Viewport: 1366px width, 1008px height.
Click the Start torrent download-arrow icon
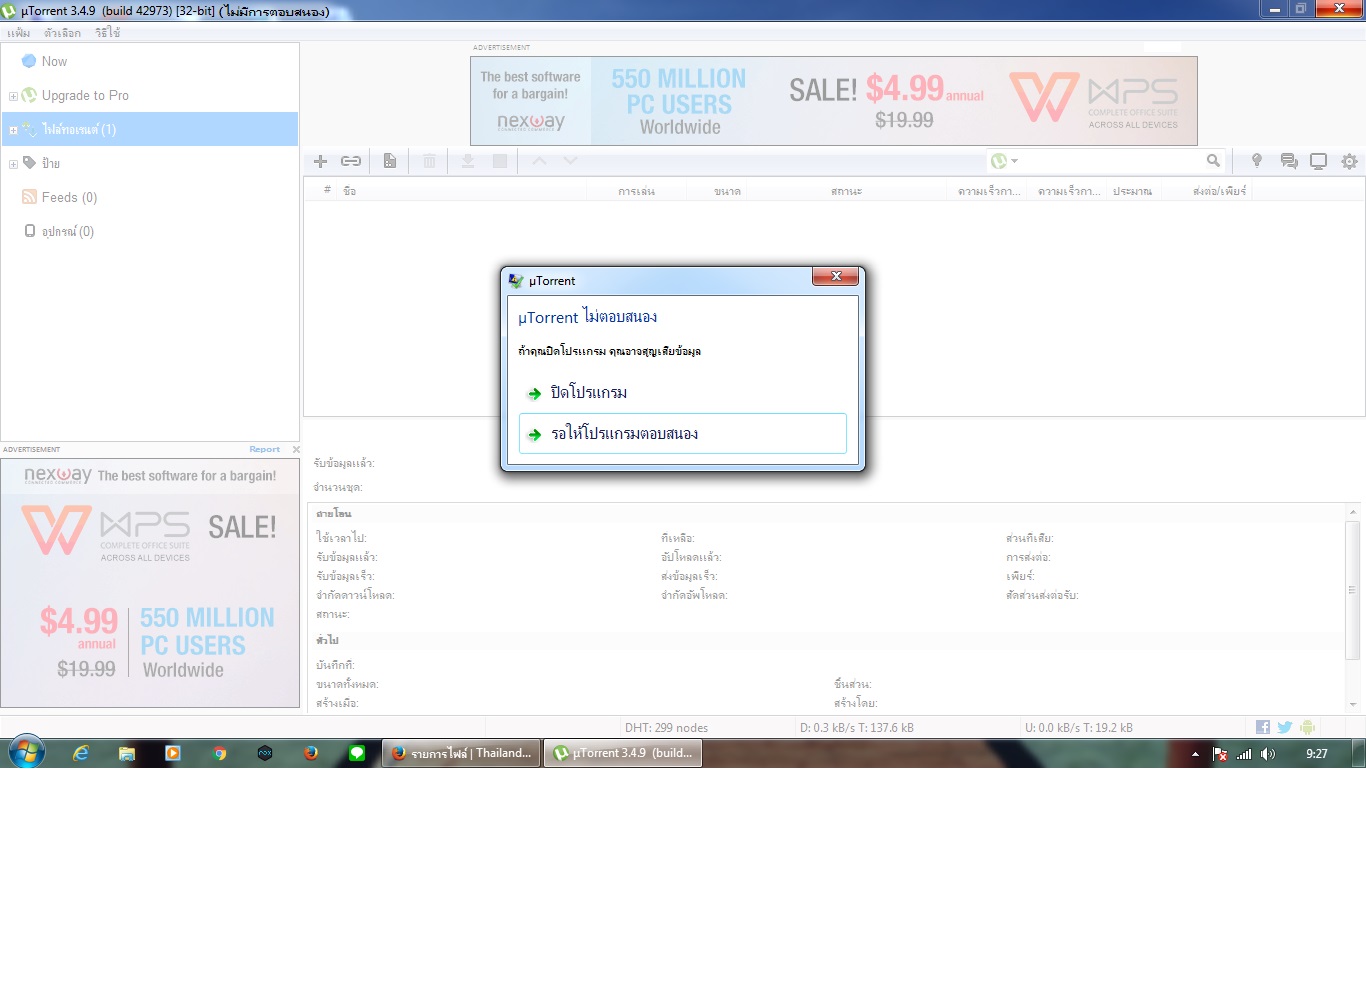pos(467,161)
